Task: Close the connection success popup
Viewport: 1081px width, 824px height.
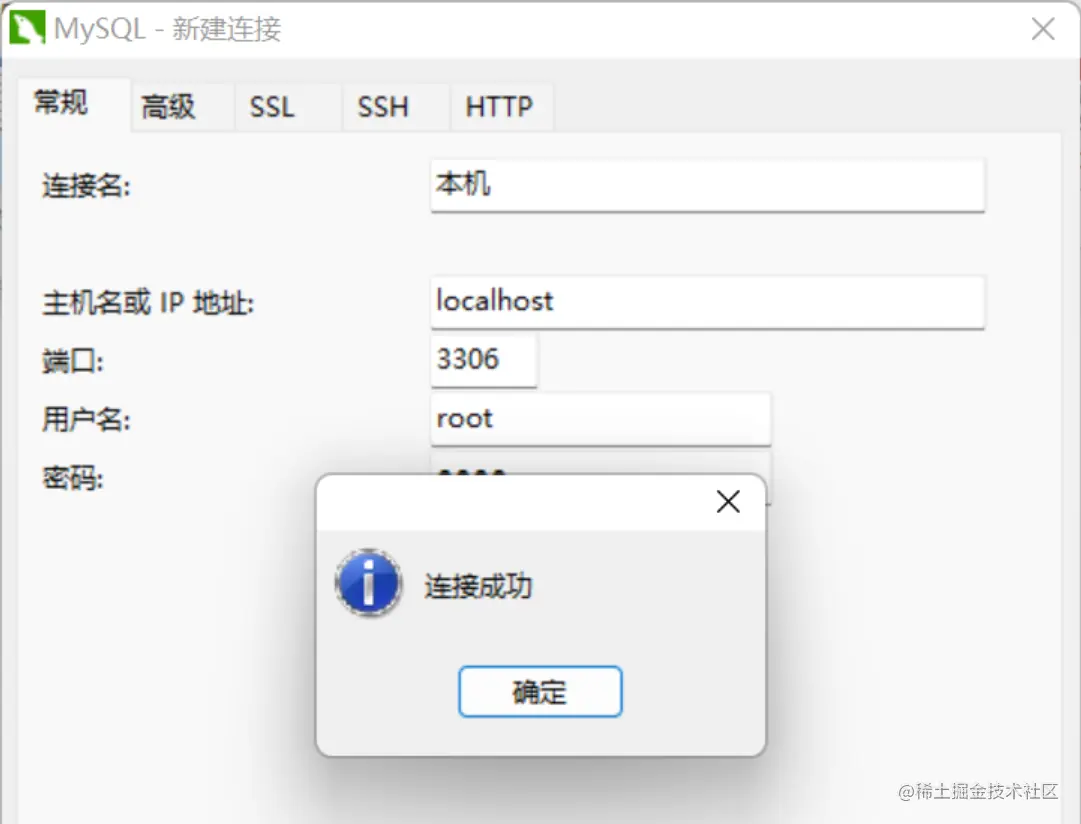Action: [x=728, y=501]
